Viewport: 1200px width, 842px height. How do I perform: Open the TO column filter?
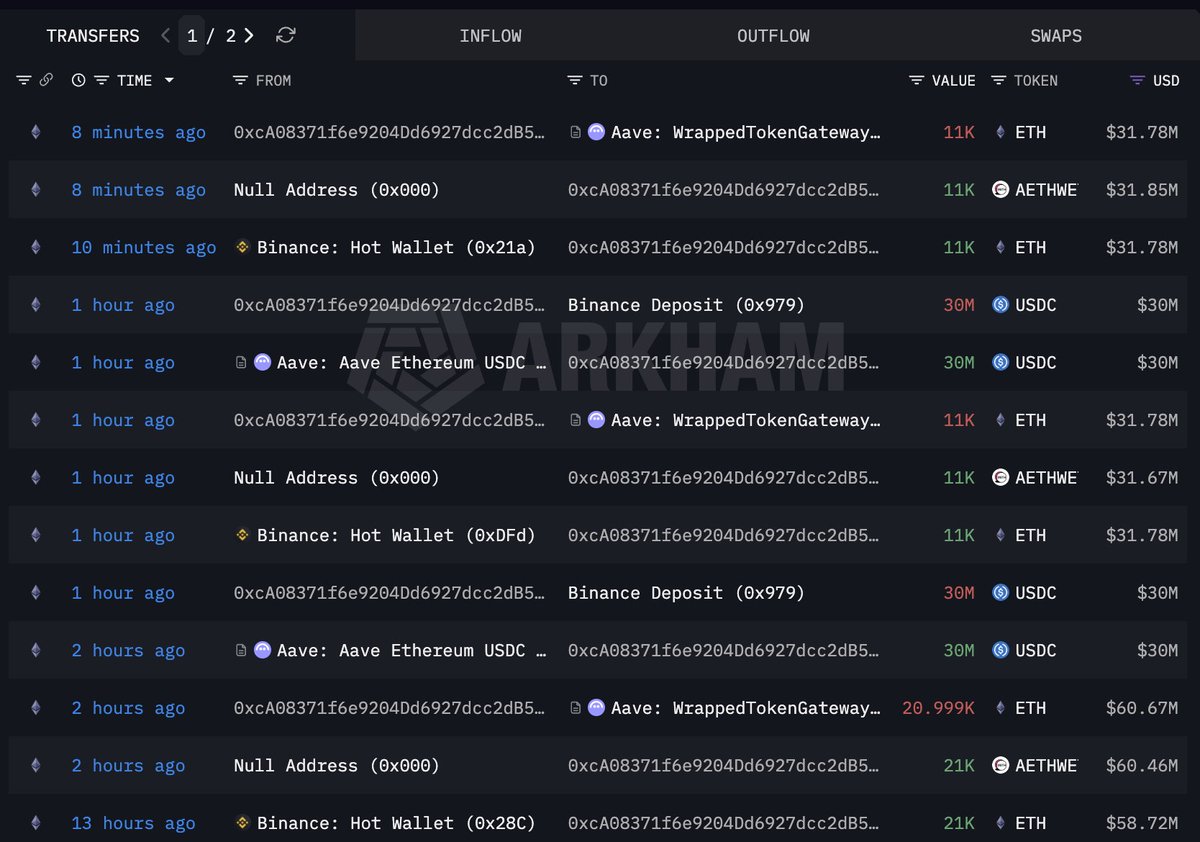[x=574, y=80]
